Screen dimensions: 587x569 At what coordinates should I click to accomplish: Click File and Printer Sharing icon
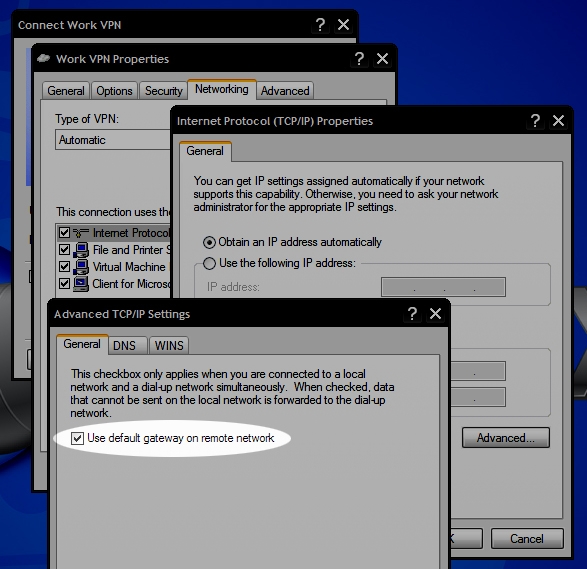pyautogui.click(x=81, y=250)
